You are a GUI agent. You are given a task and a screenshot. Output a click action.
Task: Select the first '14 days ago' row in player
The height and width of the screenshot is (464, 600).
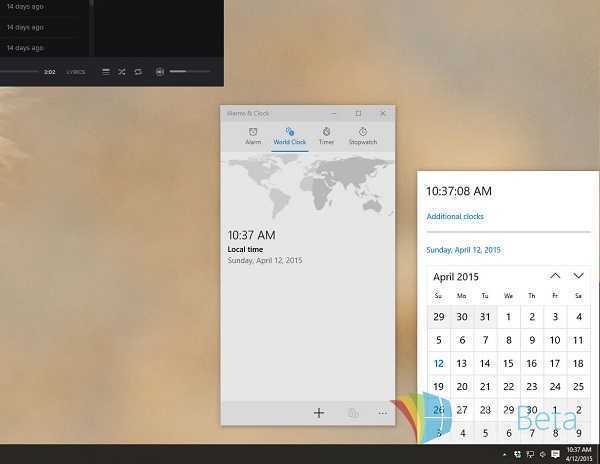coord(25,7)
